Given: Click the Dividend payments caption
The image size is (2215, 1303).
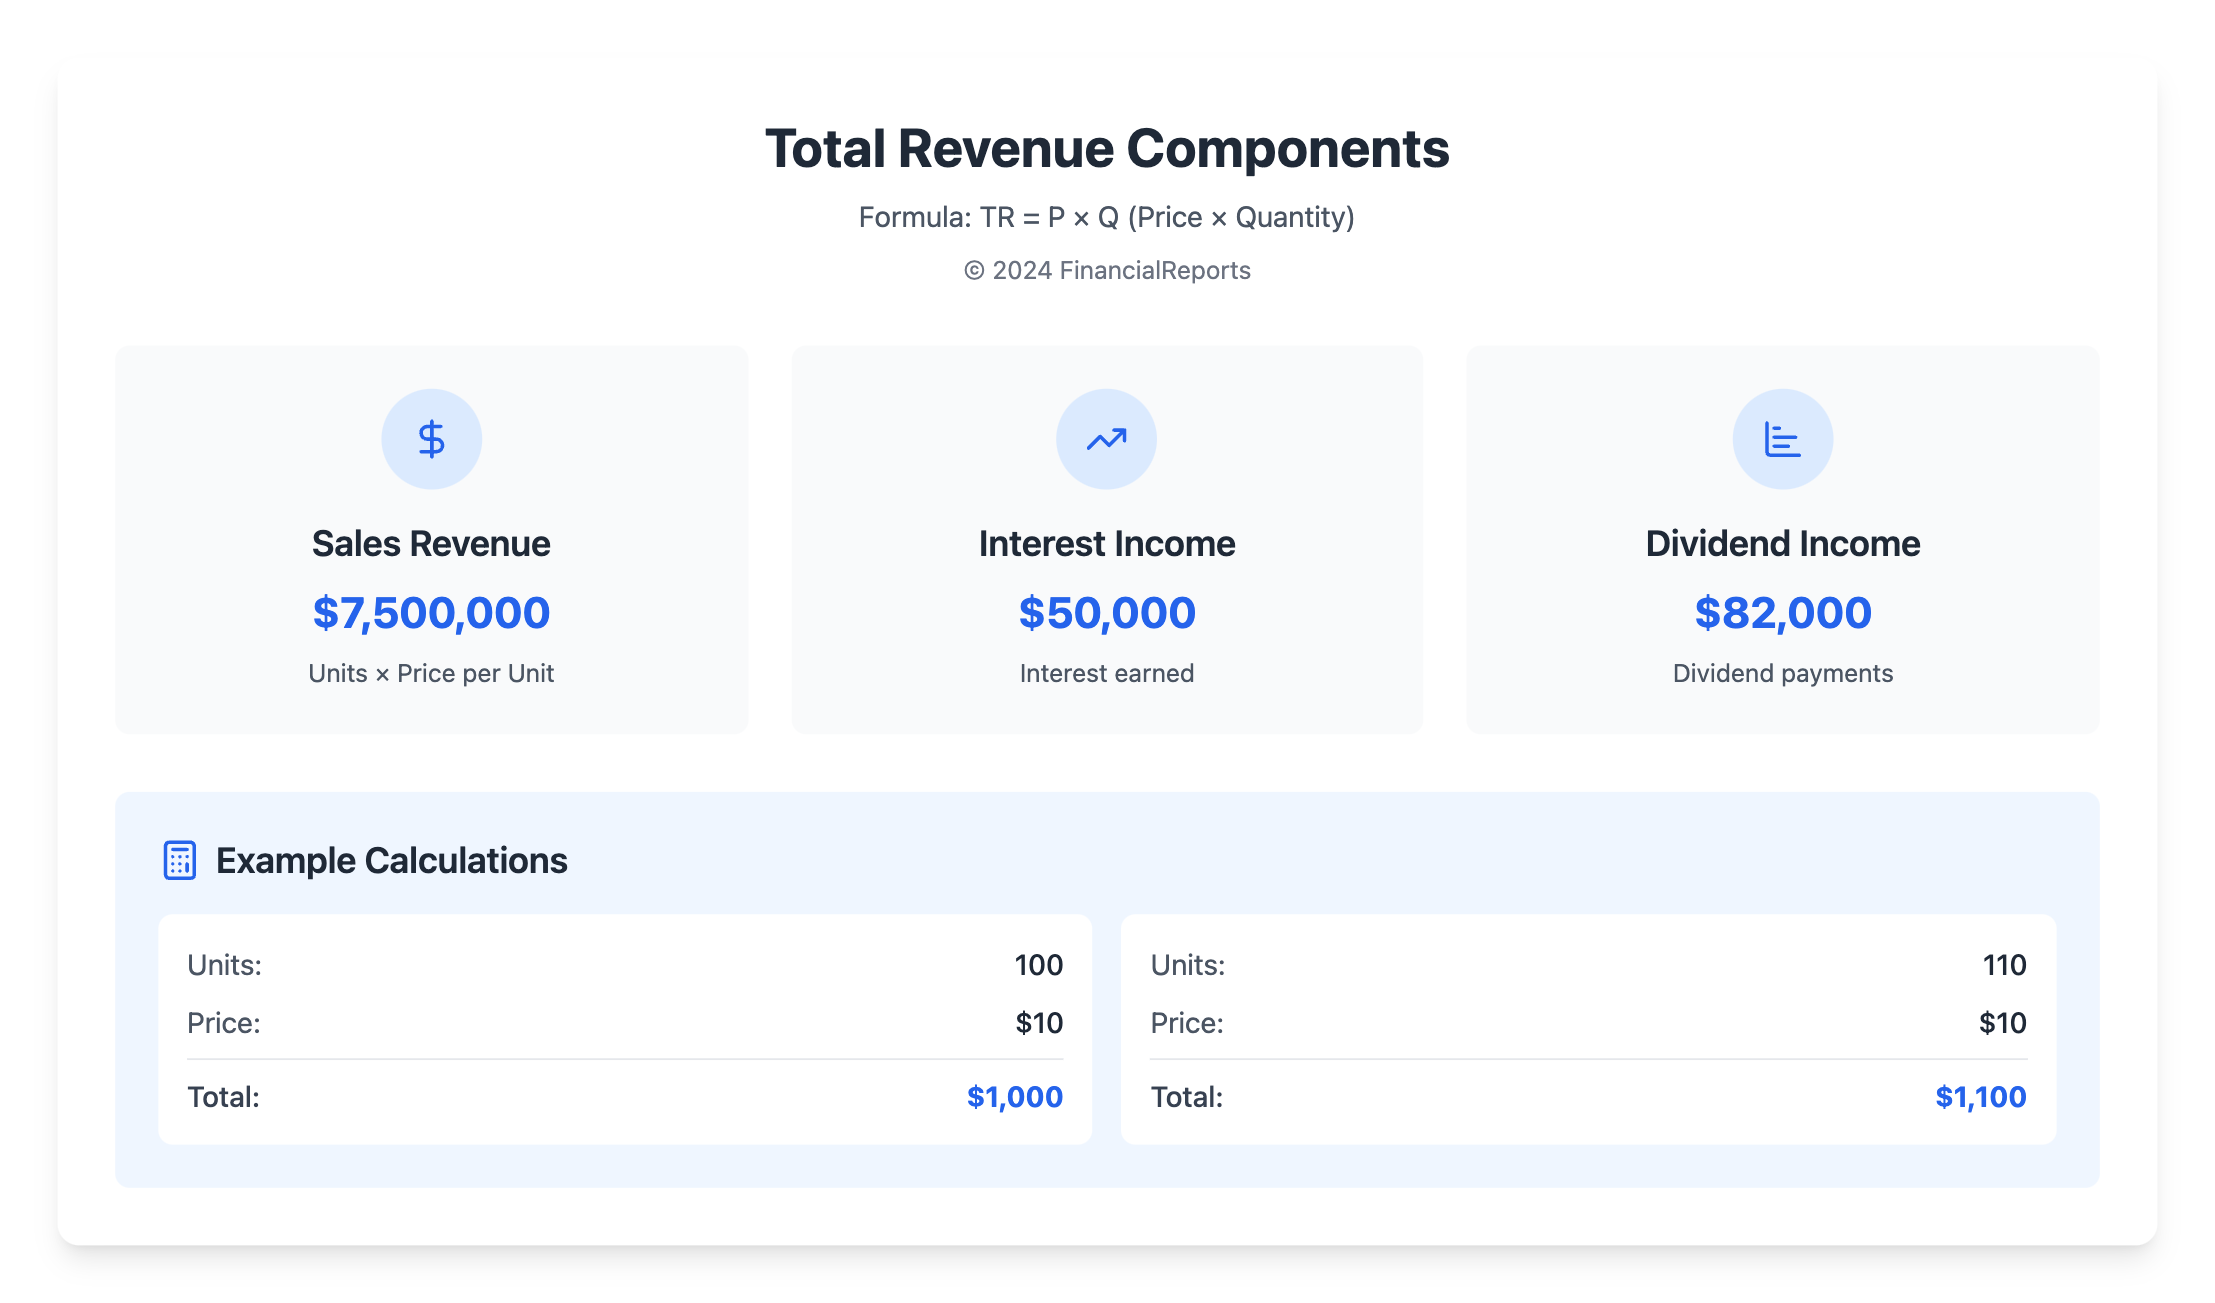Looking at the screenshot, I should (x=1782, y=674).
